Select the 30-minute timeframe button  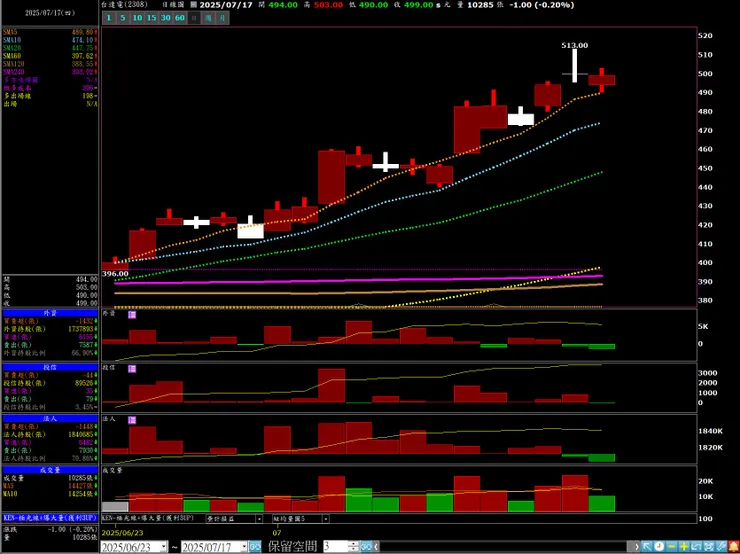point(165,18)
